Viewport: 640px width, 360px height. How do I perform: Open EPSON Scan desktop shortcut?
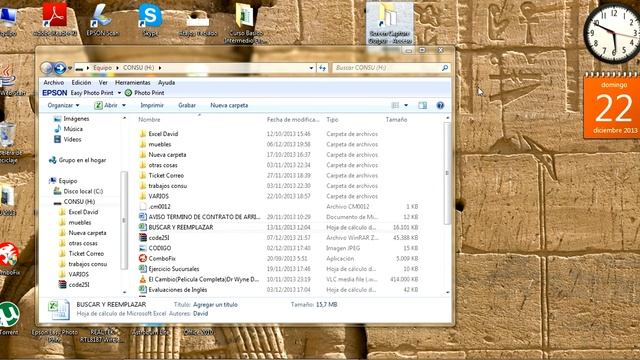pos(102,20)
